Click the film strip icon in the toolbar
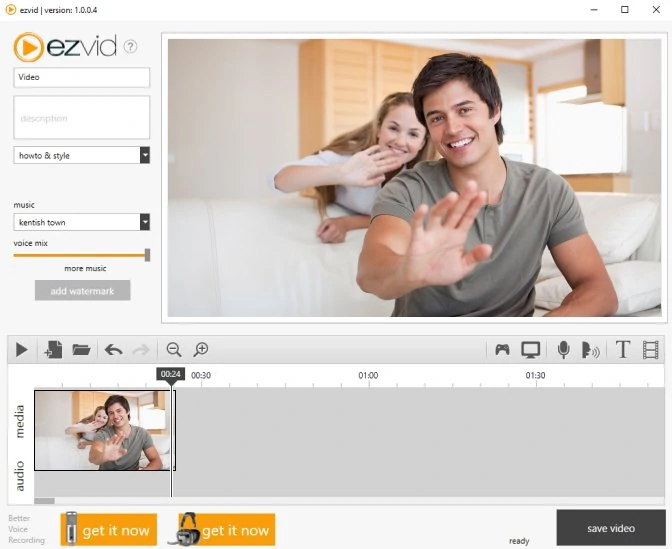 coord(651,350)
